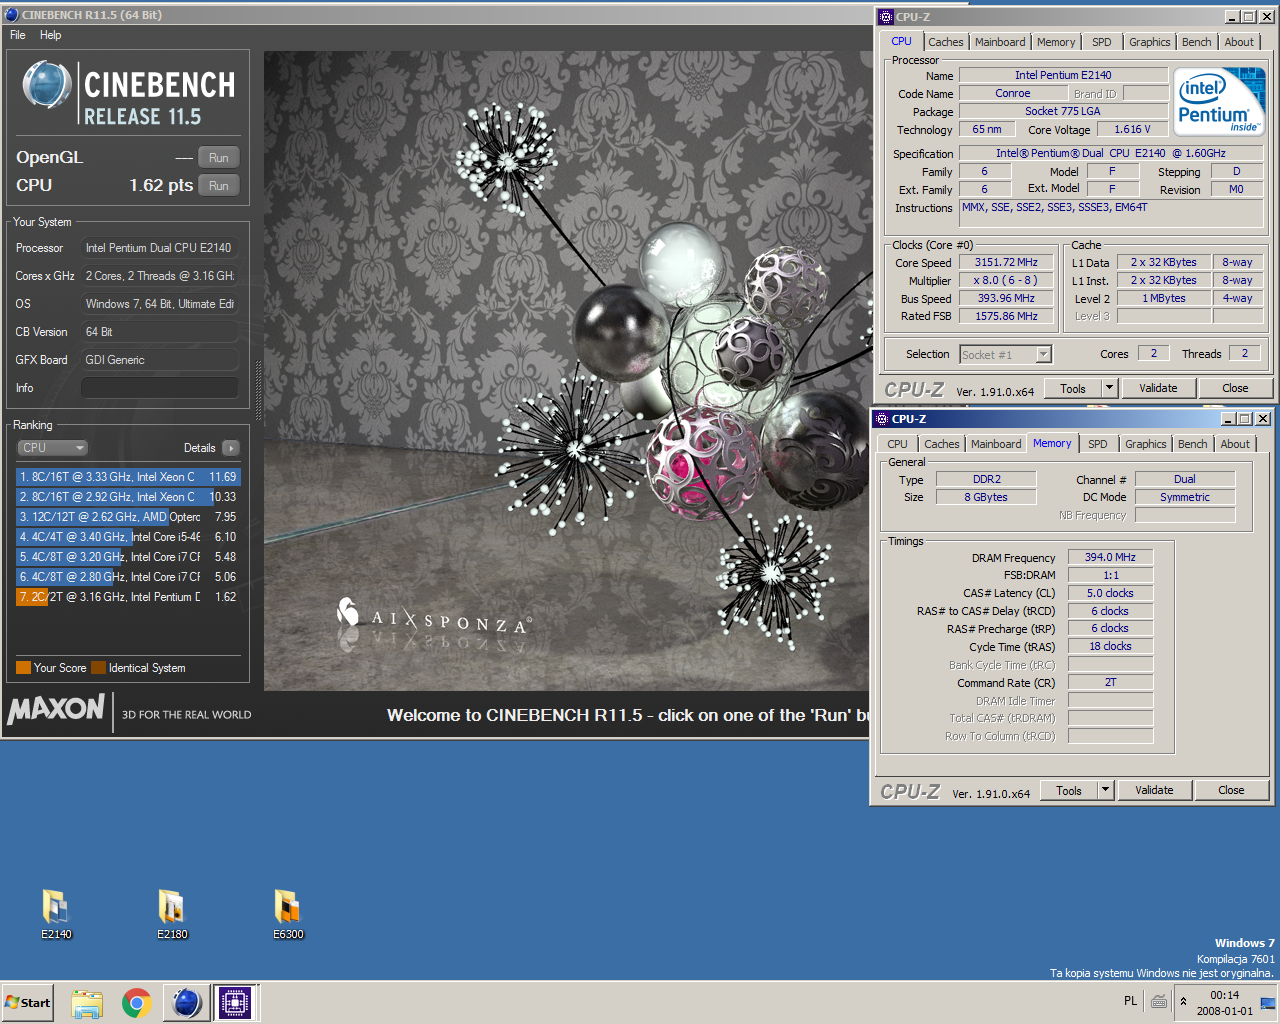Click the lower CPU-Z title bar icon
This screenshot has height=1024, width=1280.
point(881,419)
